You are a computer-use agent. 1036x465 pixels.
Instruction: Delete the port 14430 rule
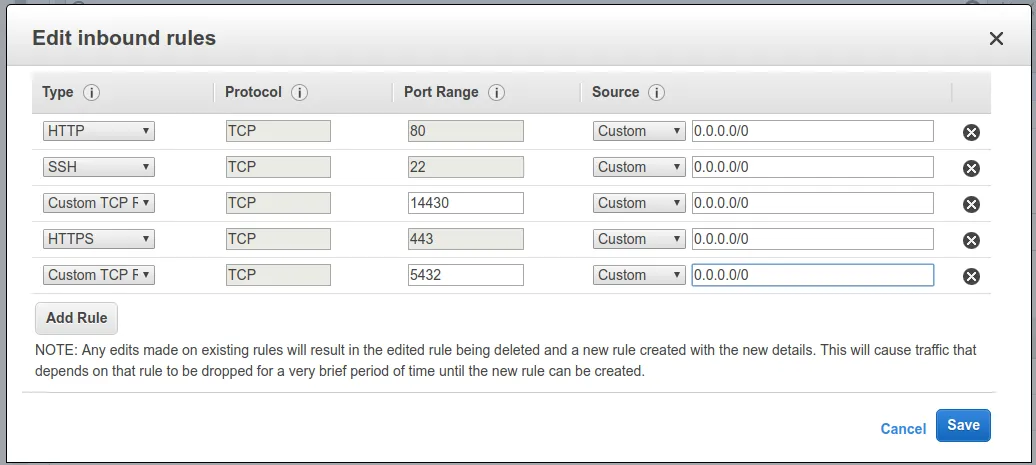point(970,204)
